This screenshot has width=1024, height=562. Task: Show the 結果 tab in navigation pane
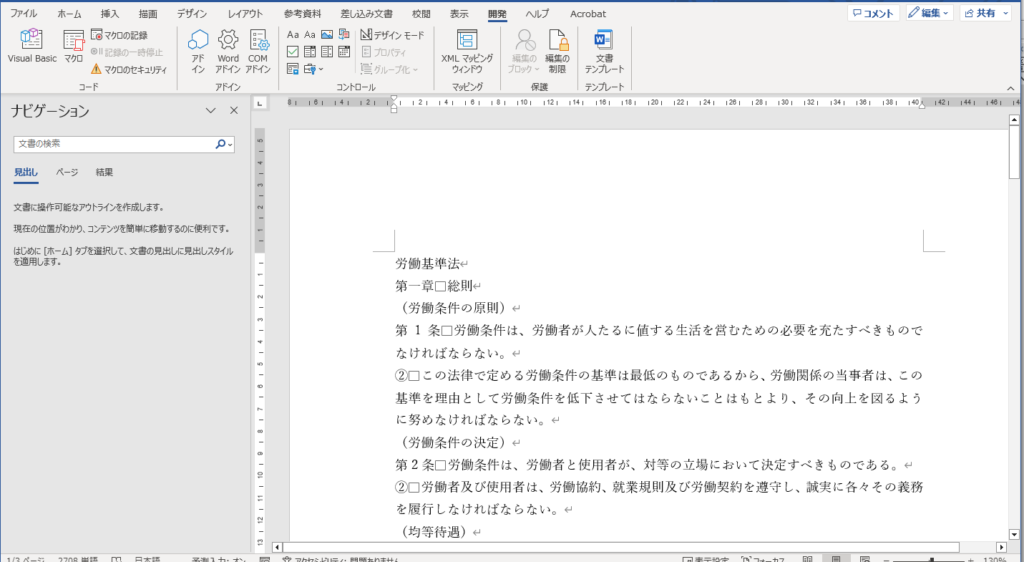click(x=104, y=172)
